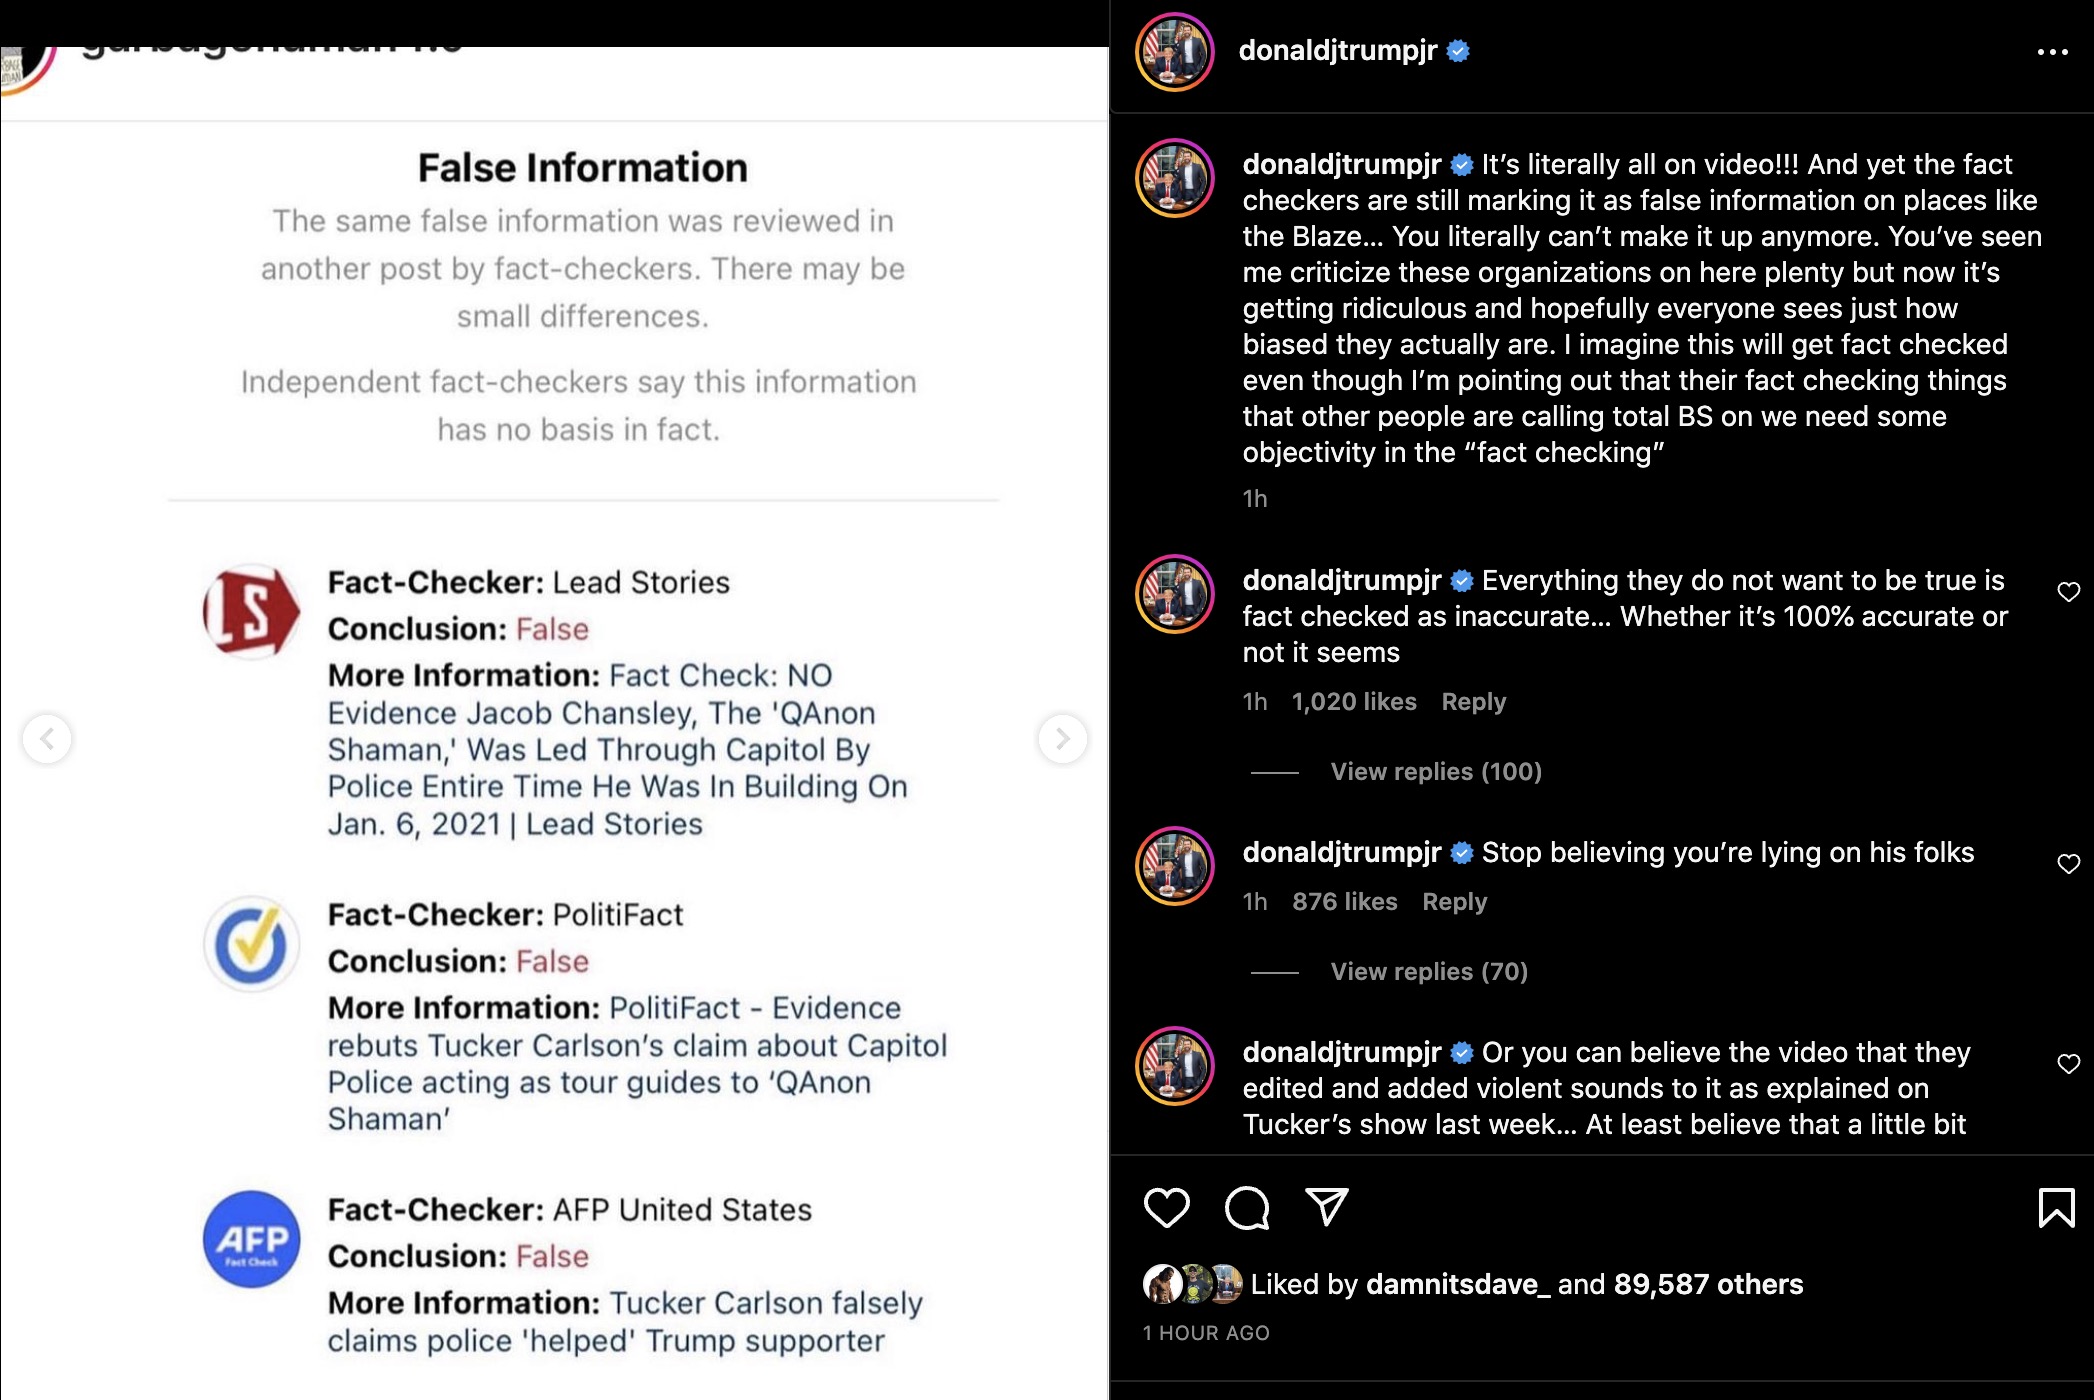Click the 1,020 likes count
The width and height of the screenshot is (2094, 1400).
1354,702
